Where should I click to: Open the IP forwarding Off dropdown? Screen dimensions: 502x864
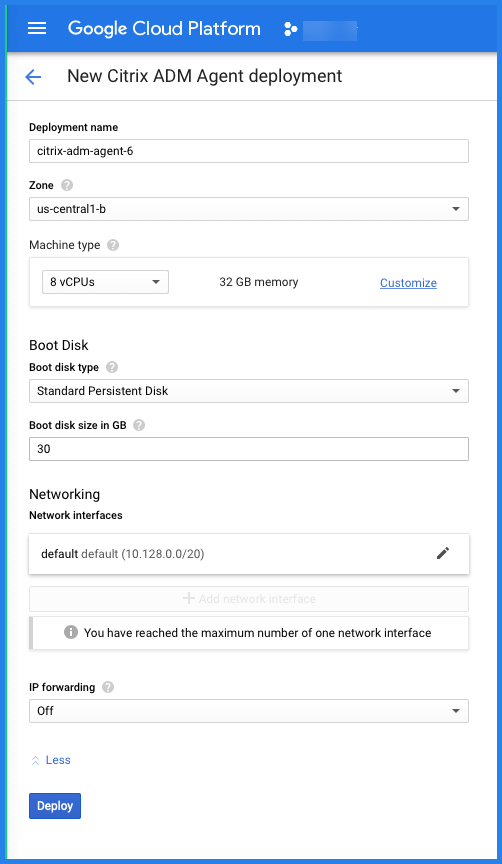tap(249, 711)
